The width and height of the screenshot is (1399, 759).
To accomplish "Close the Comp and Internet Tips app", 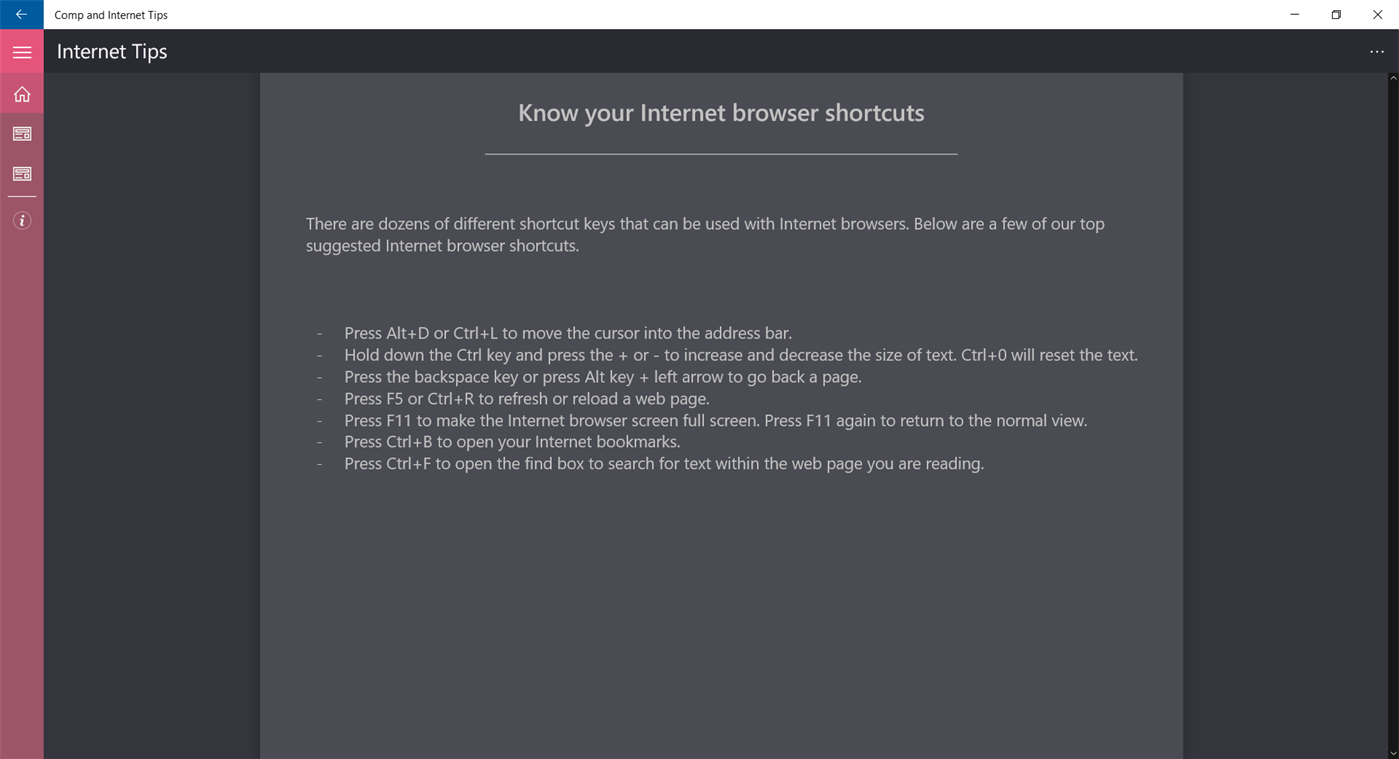I will 1377,14.
